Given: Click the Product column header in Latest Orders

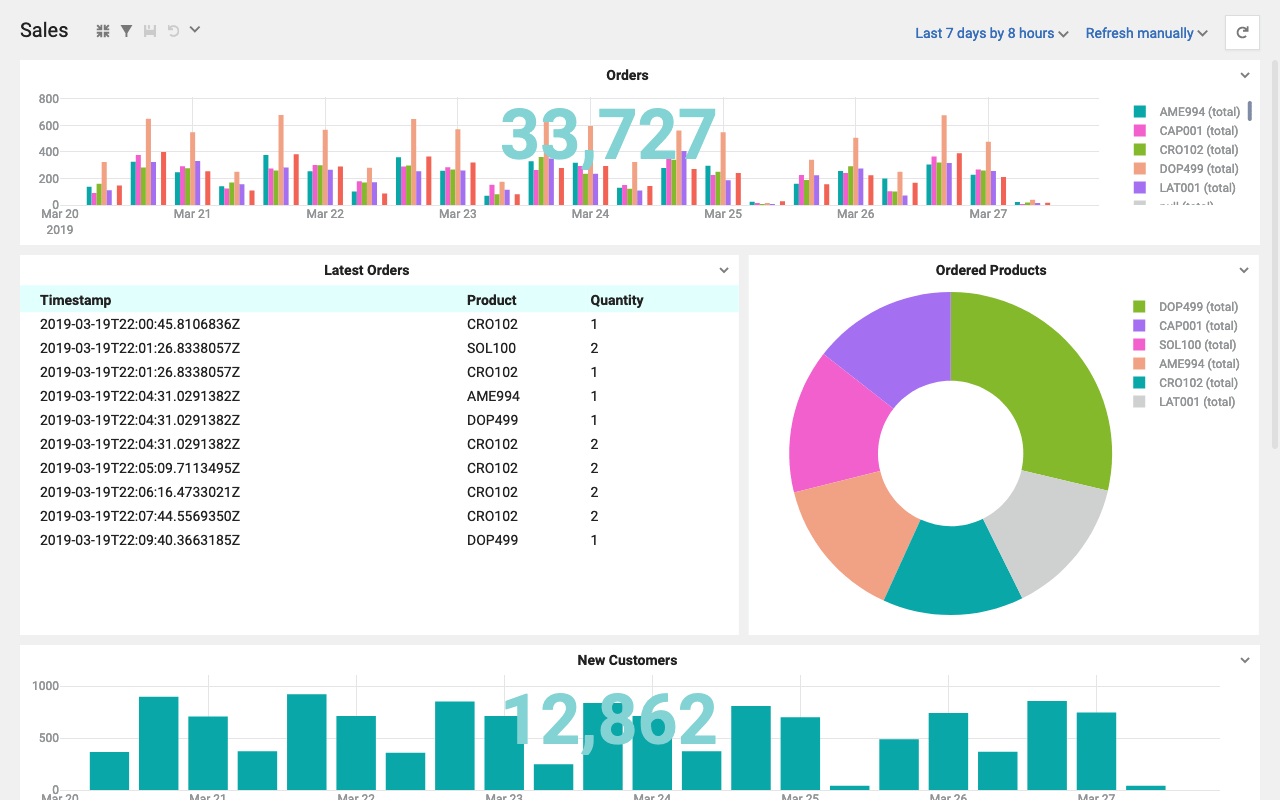Looking at the screenshot, I should coord(492,300).
